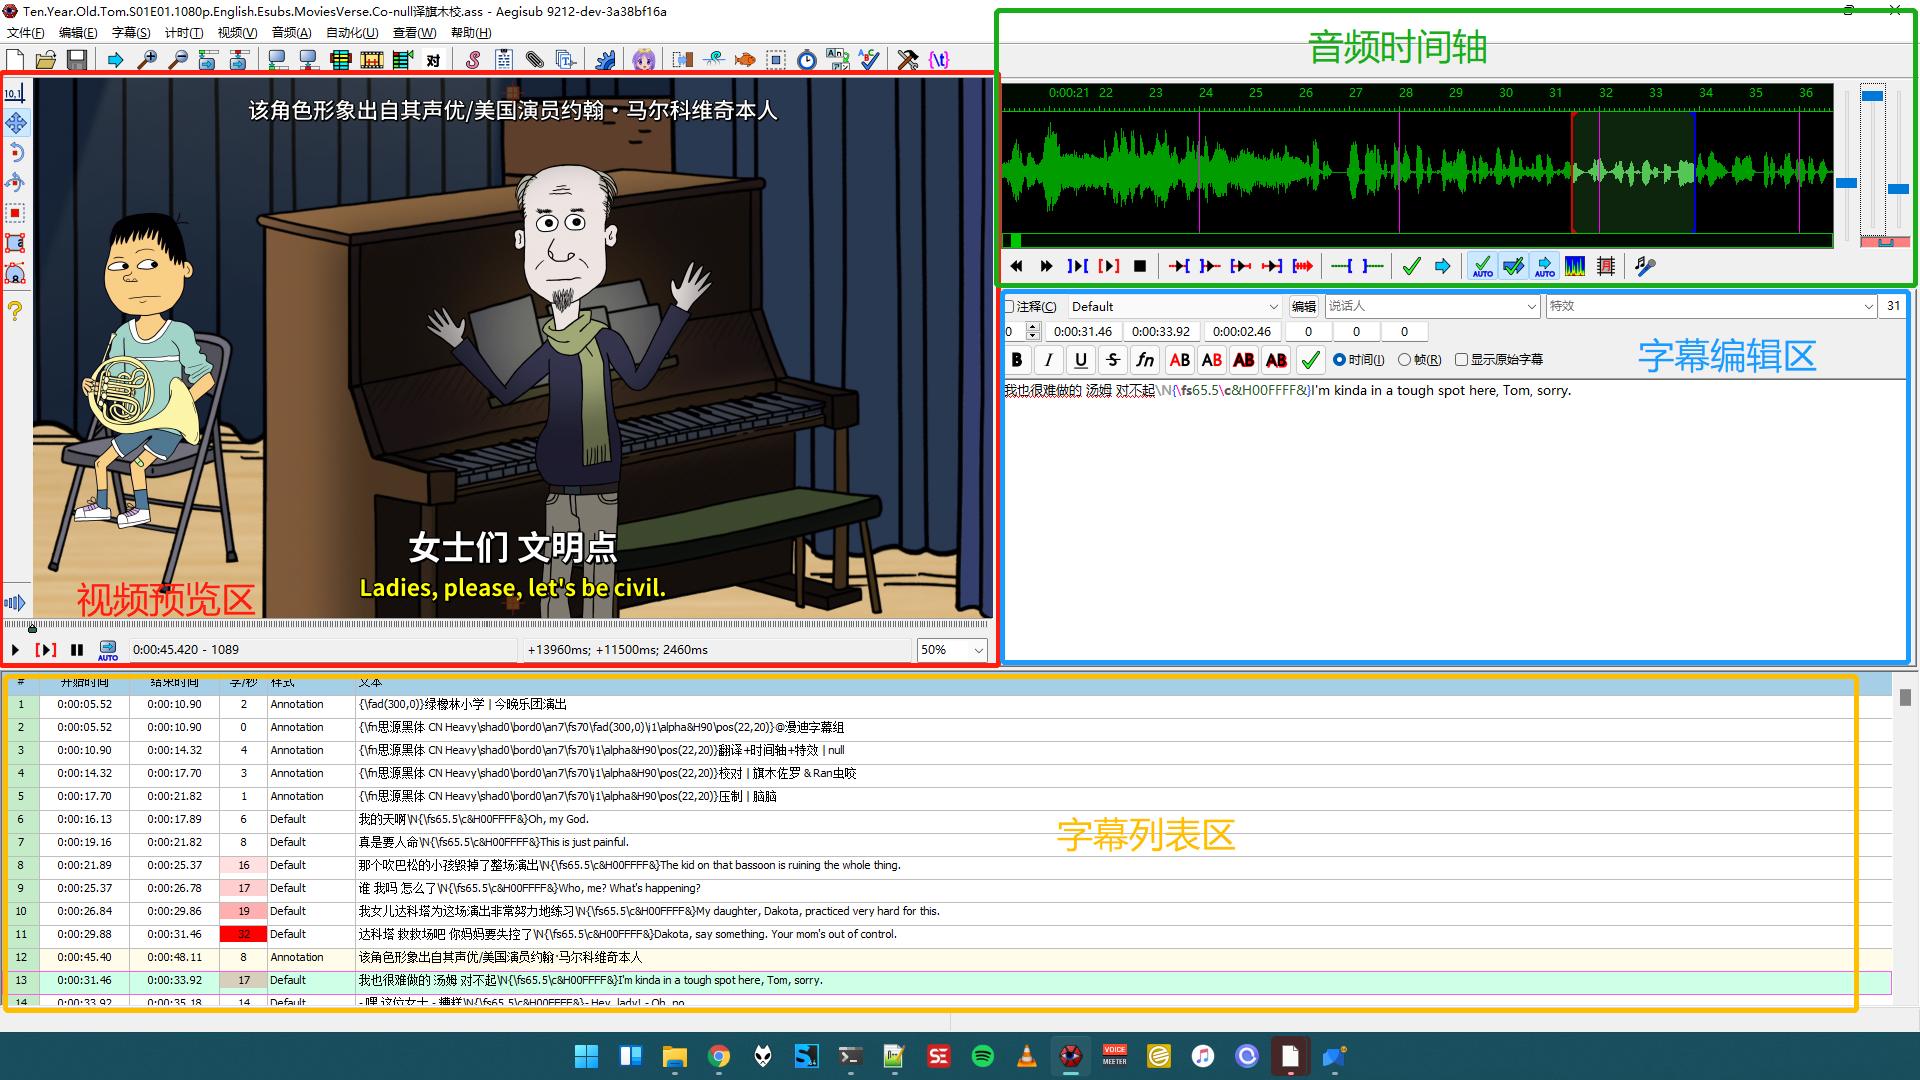Screen dimensions: 1920x1080
Task: Click the spell checker icon in toolbar
Action: click(x=868, y=60)
